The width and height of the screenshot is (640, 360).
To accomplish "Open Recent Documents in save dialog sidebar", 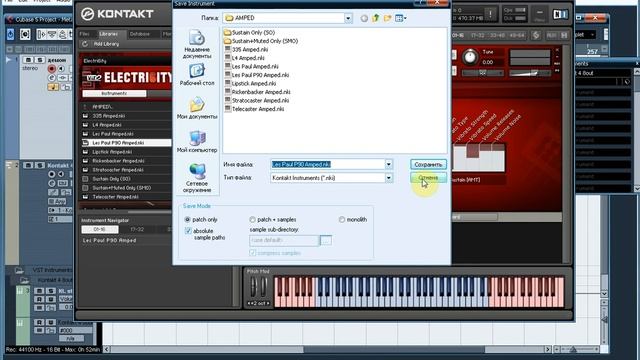I will coord(197,44).
